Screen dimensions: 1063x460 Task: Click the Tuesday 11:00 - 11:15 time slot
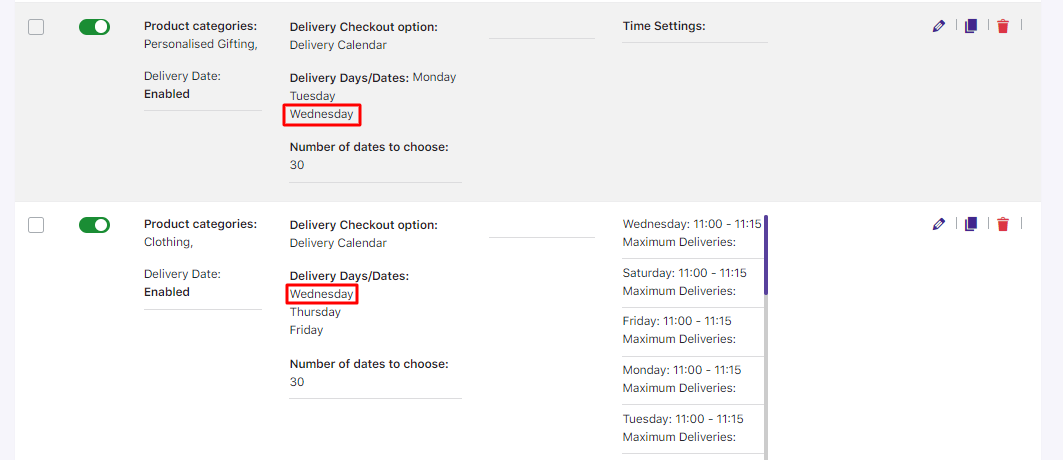click(x=683, y=419)
